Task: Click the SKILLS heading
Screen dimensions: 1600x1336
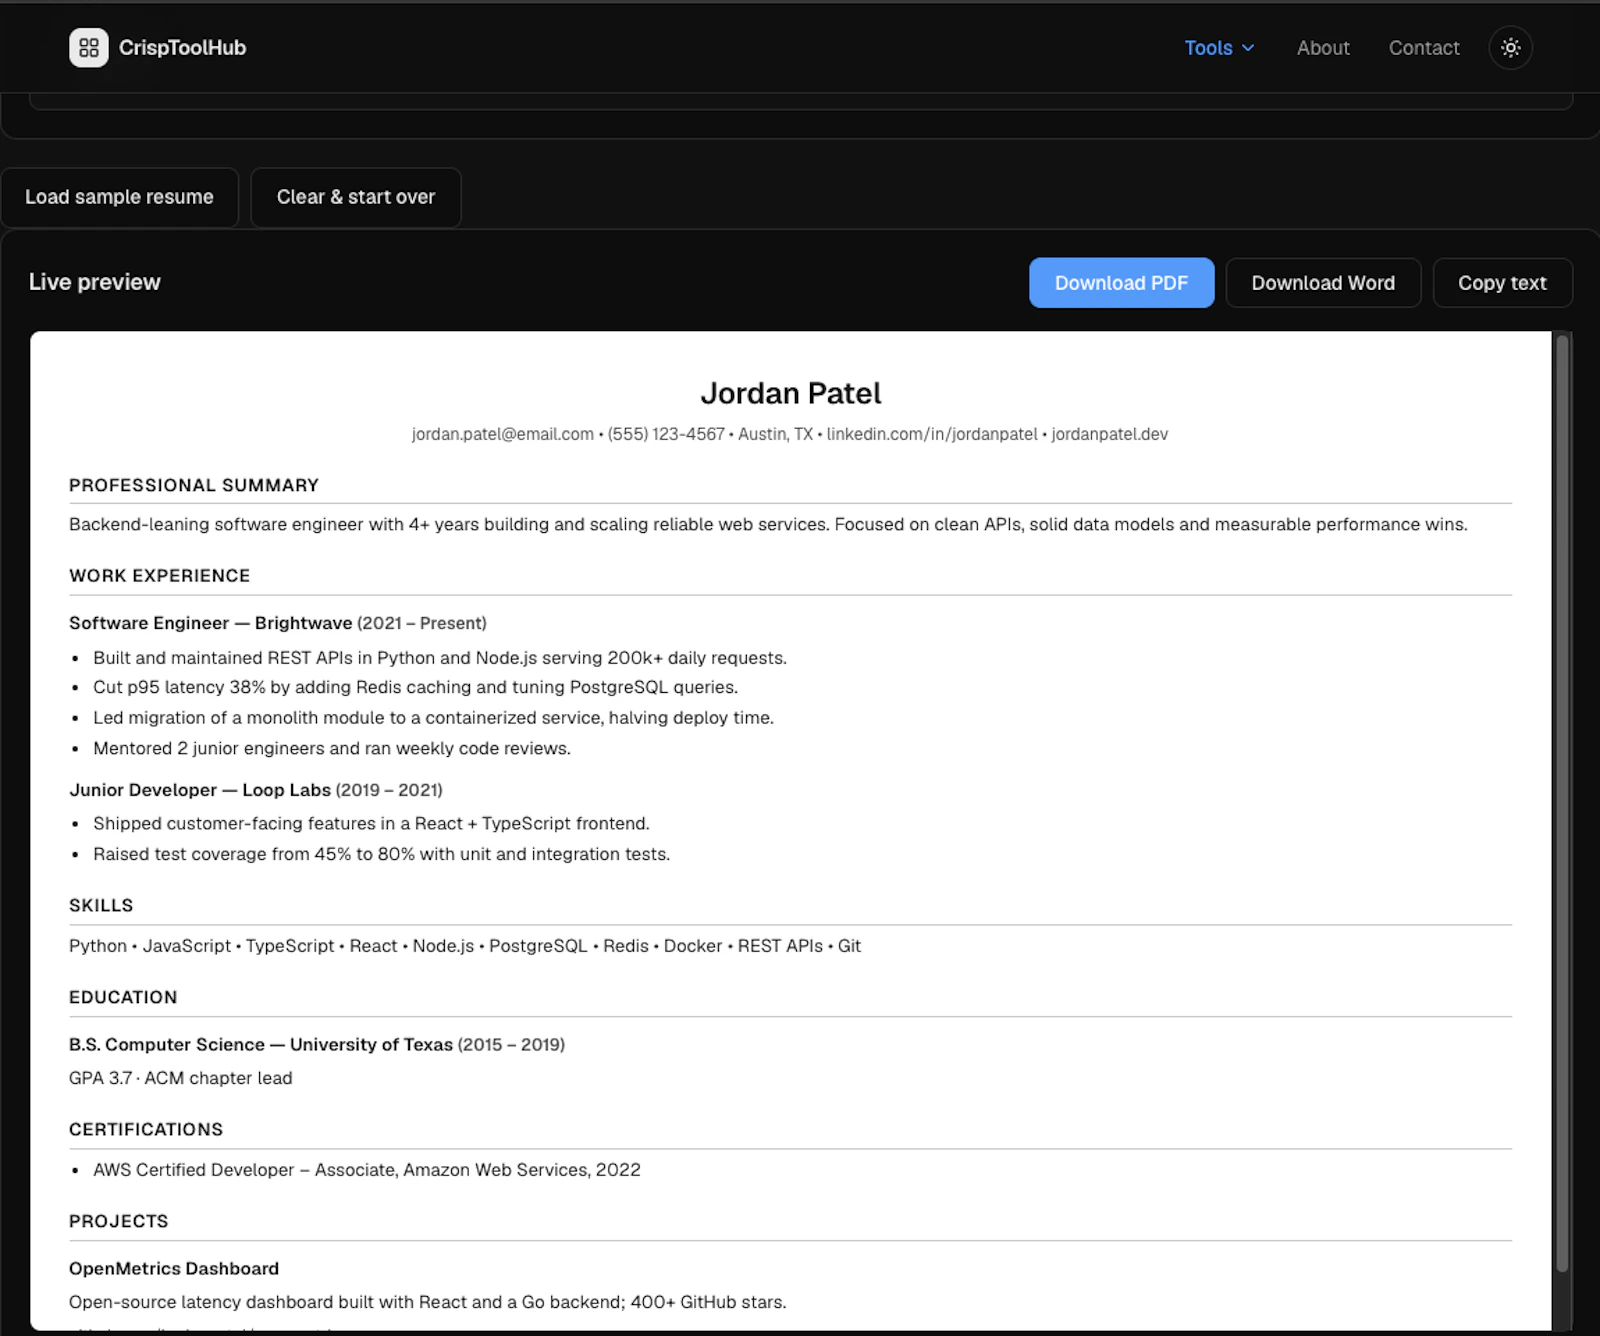Action: 101,905
